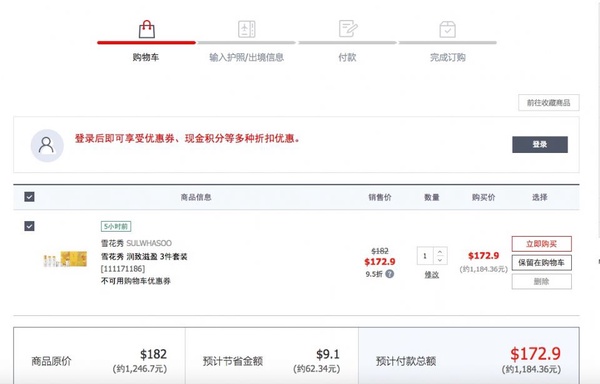600x384 pixels.
Task: Click the 购买价 column header
Action: [483, 197]
